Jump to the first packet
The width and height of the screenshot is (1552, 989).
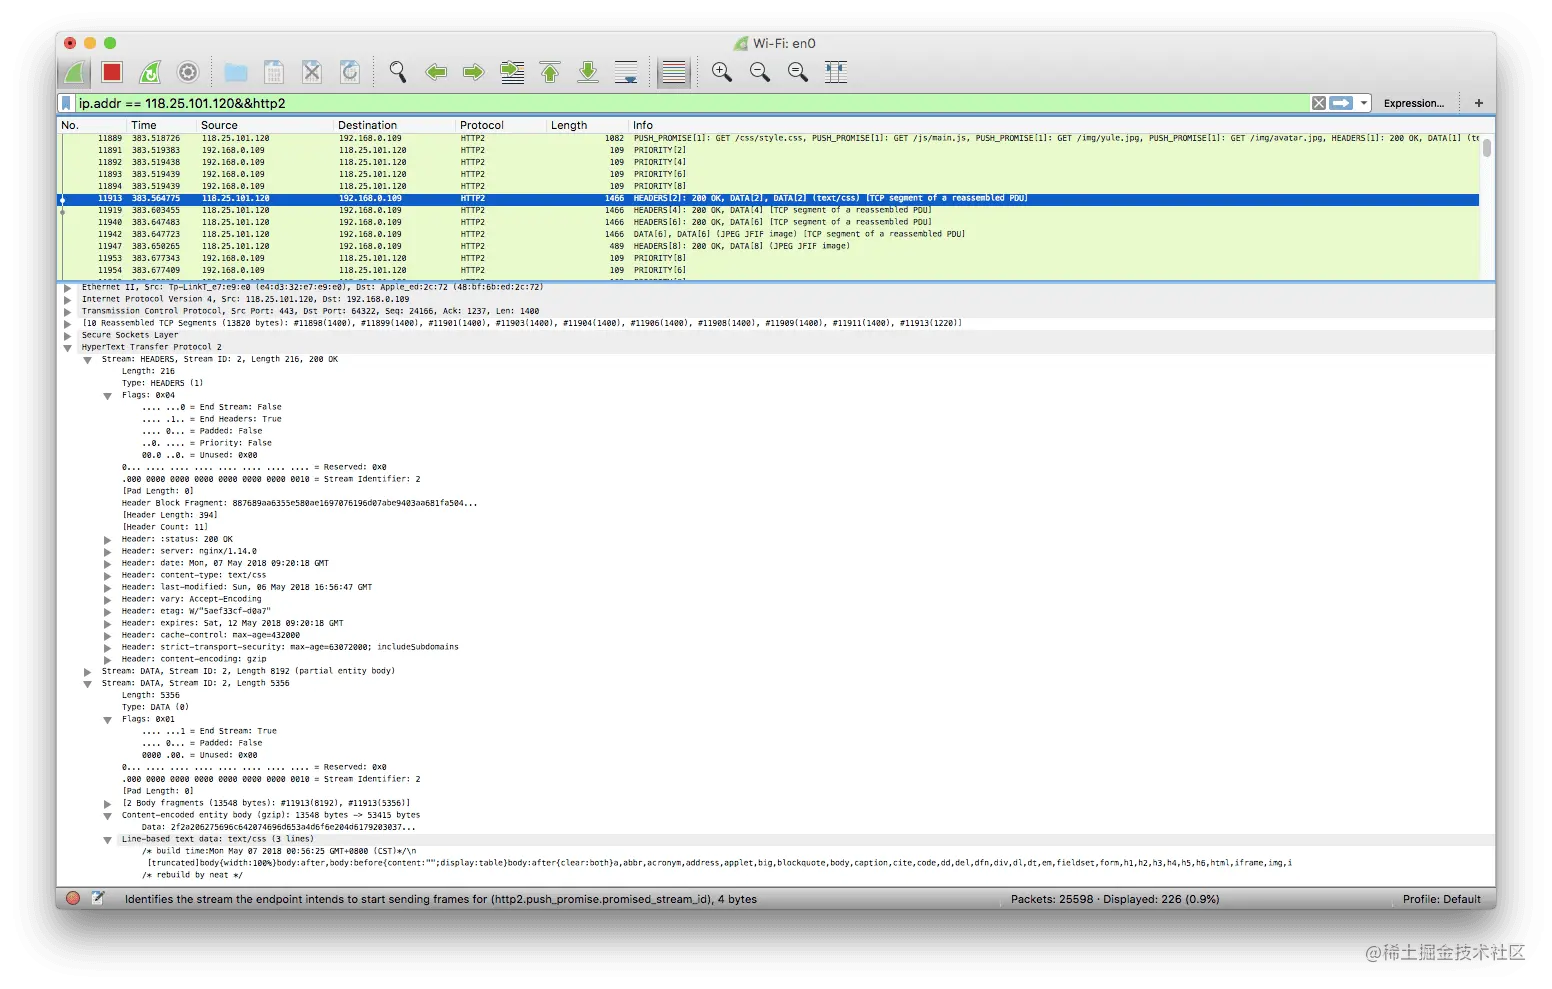pyautogui.click(x=550, y=72)
